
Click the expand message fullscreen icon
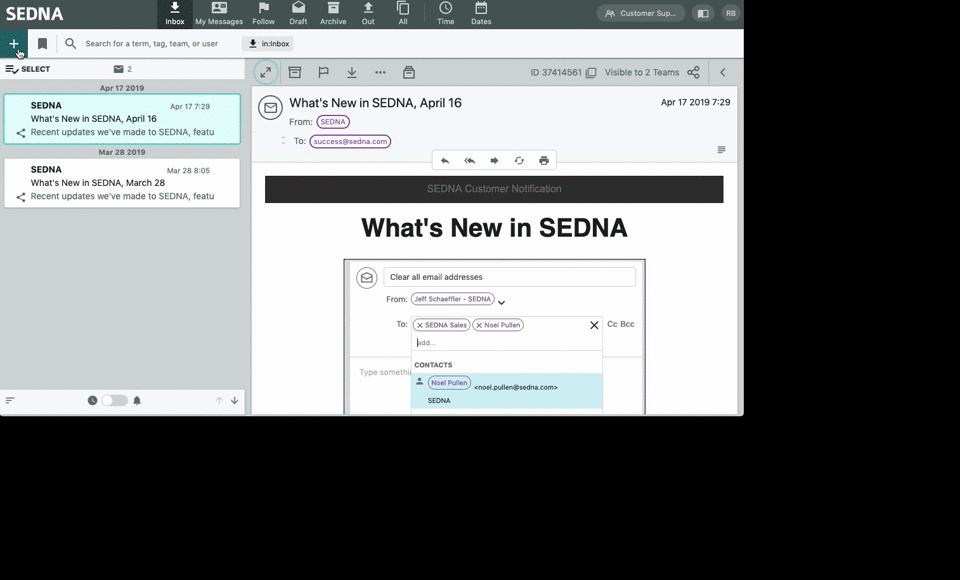coord(265,72)
